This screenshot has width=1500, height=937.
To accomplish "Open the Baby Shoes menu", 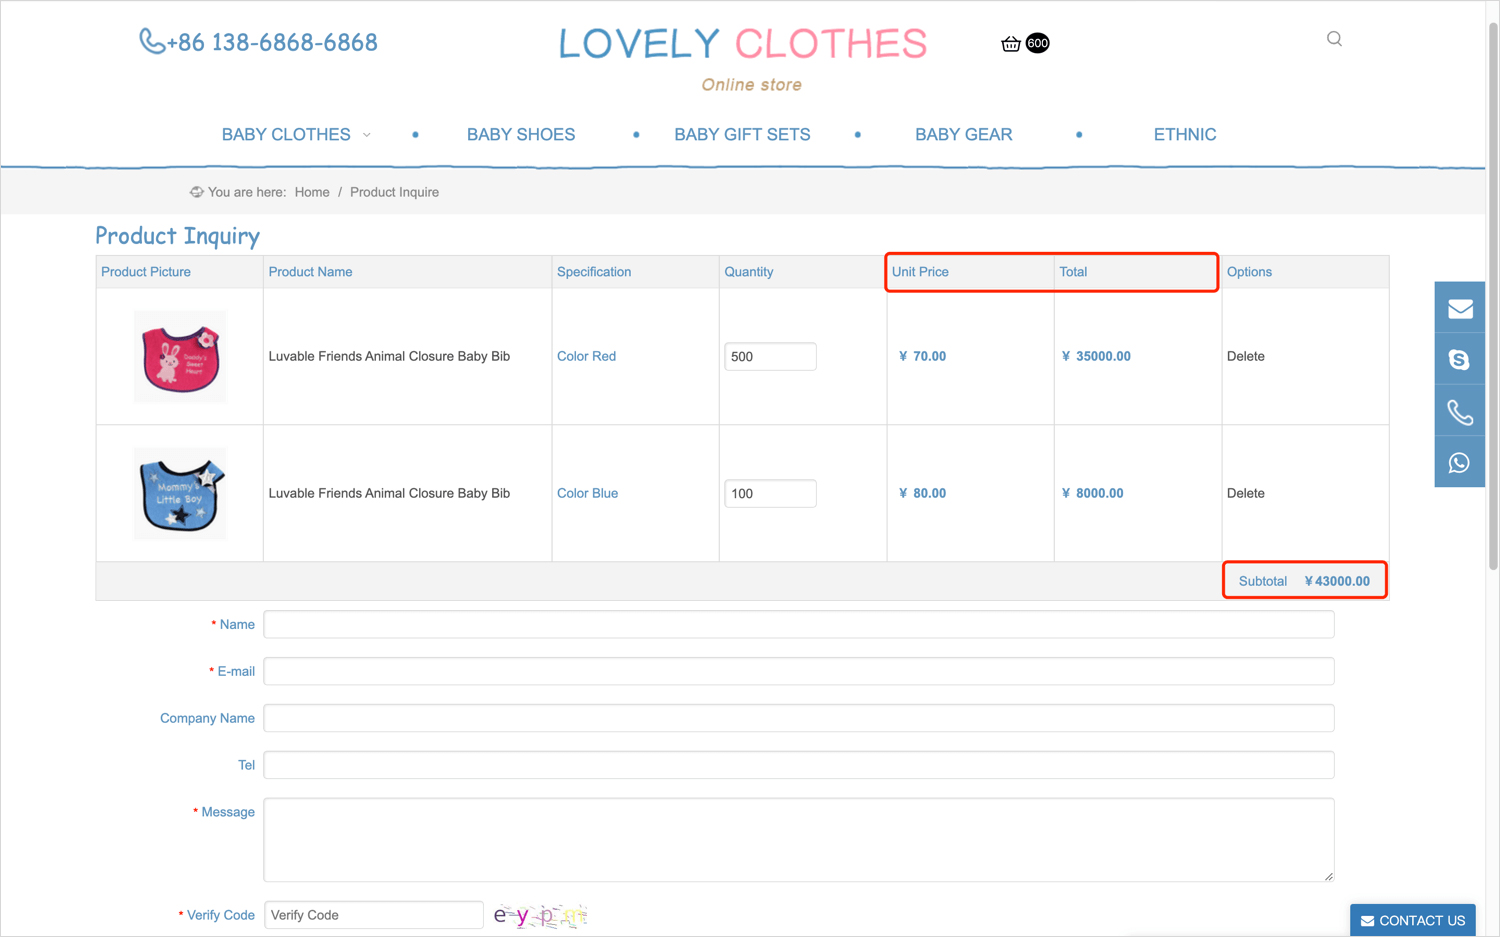I will (520, 135).
